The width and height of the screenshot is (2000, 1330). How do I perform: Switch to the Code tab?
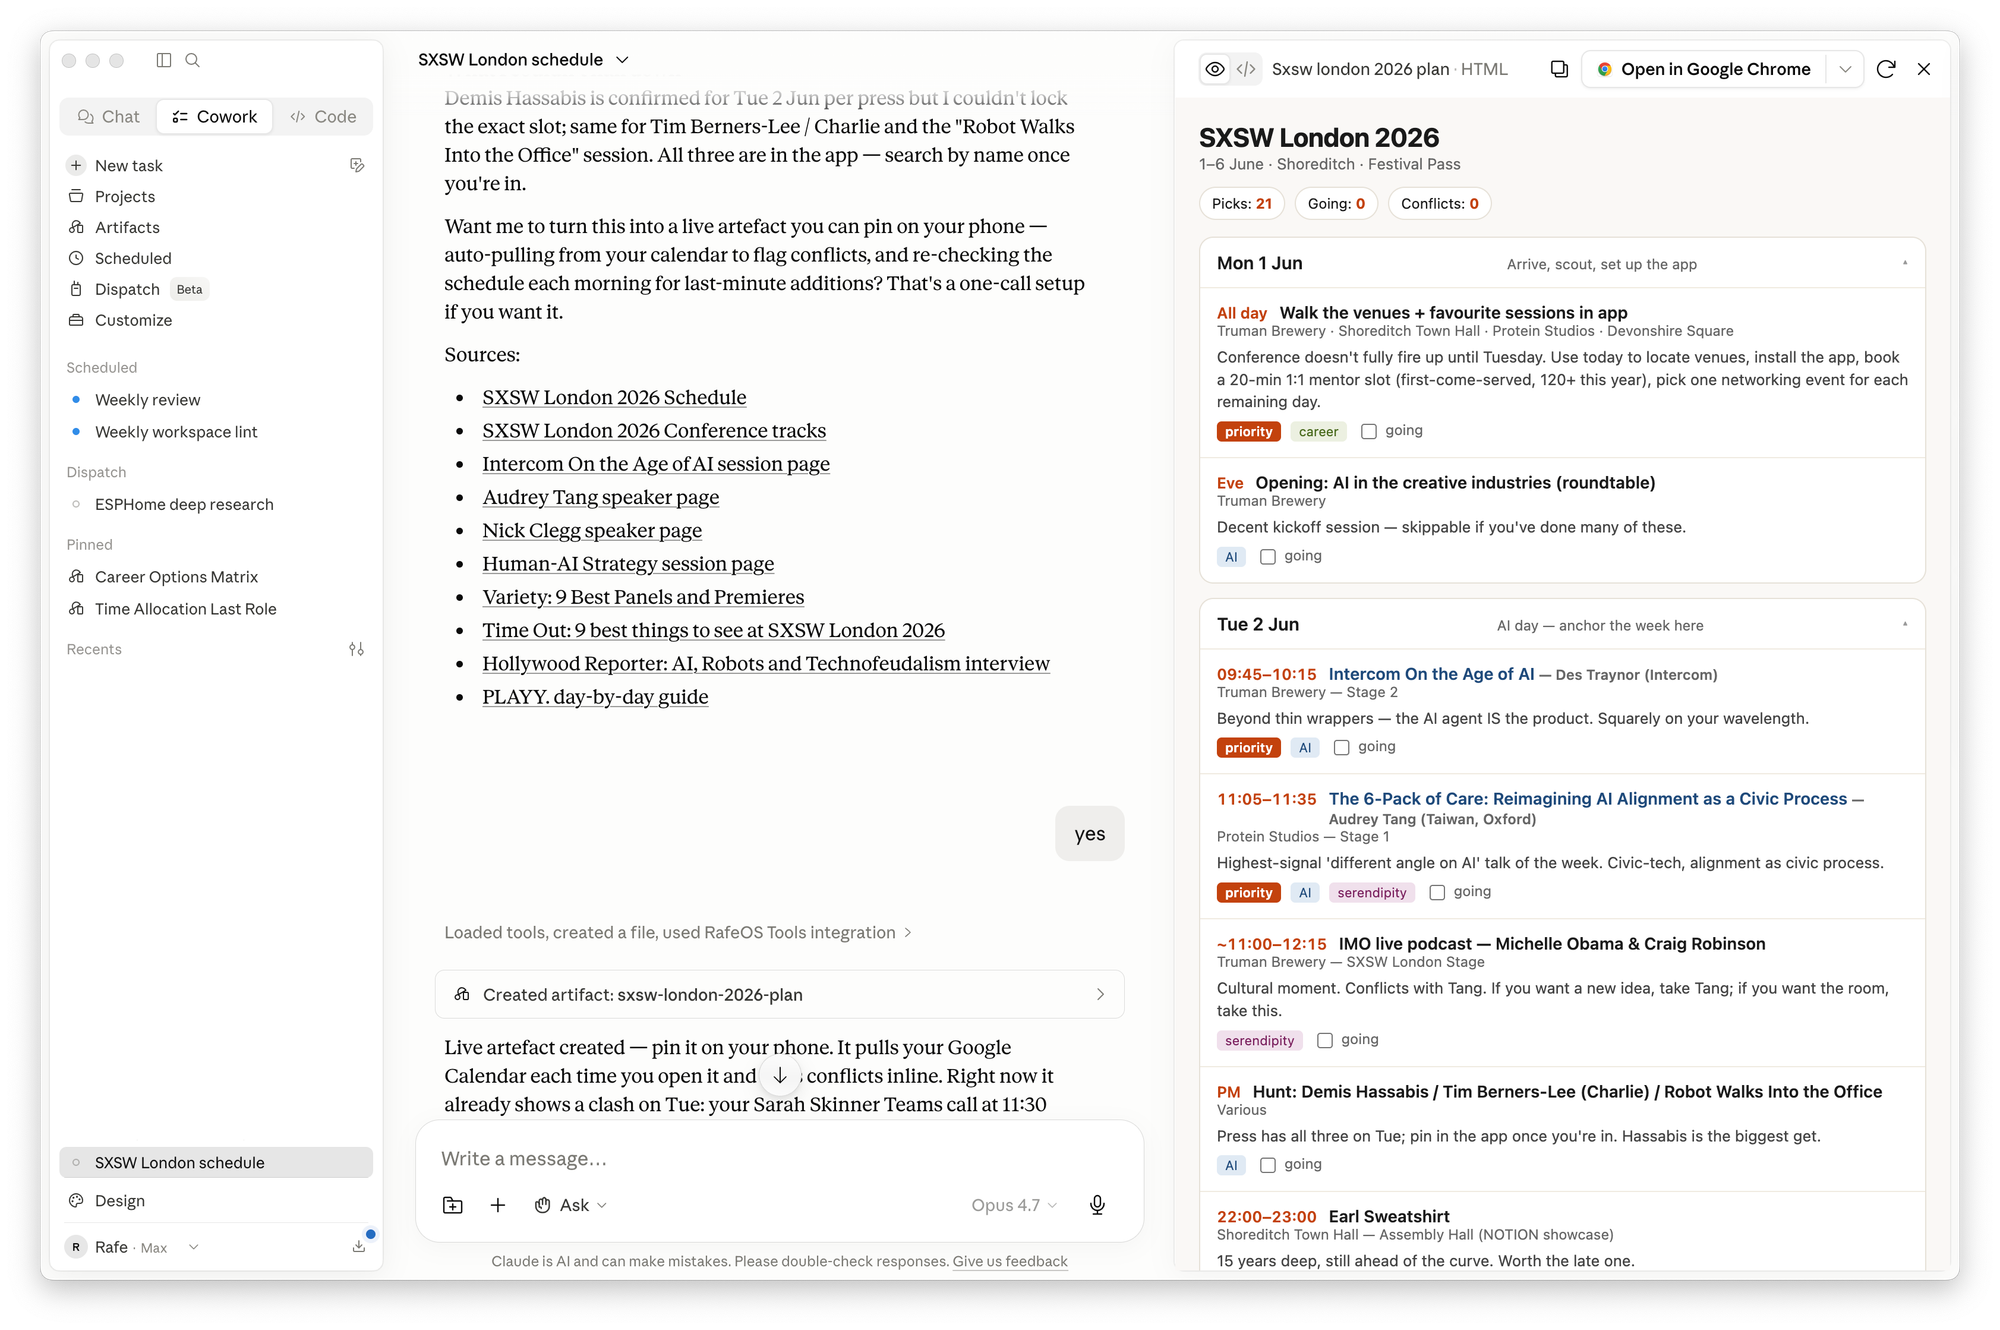(323, 117)
